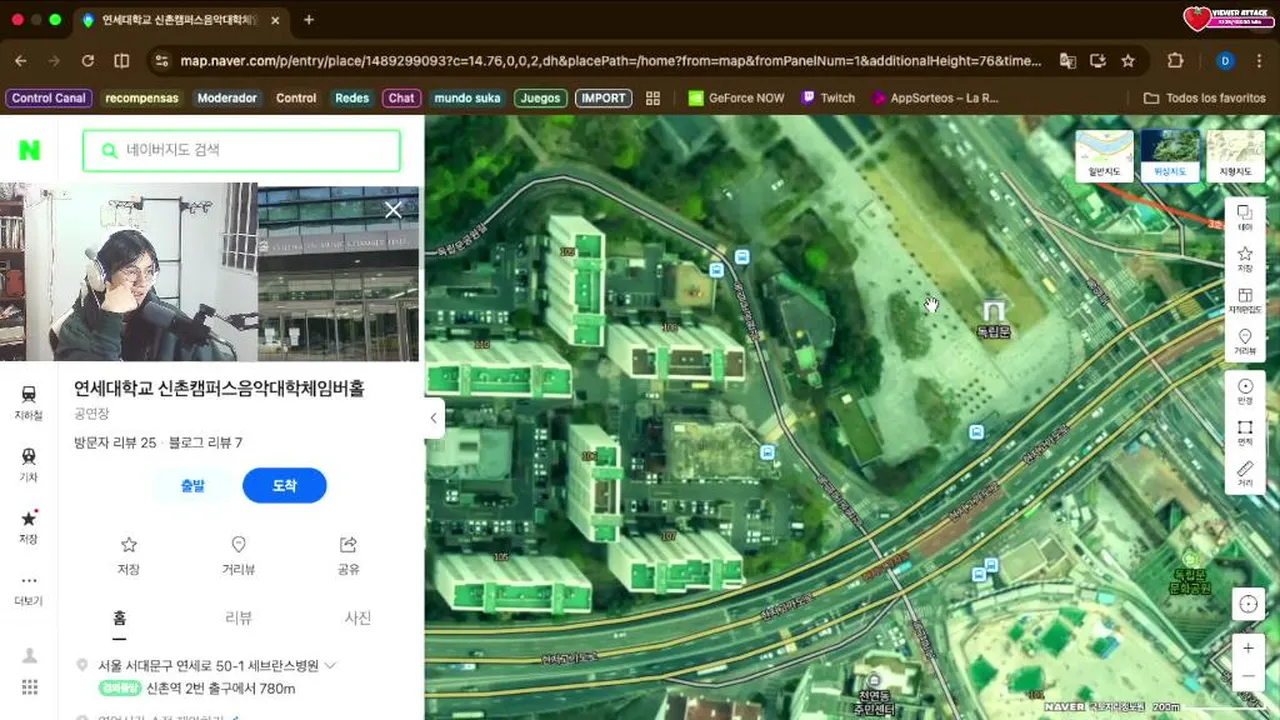
Task: Open a new browser tab
Action: (x=308, y=20)
